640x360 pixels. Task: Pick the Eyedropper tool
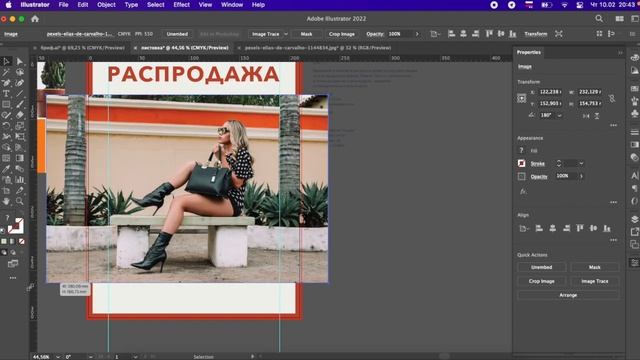coord(7,169)
